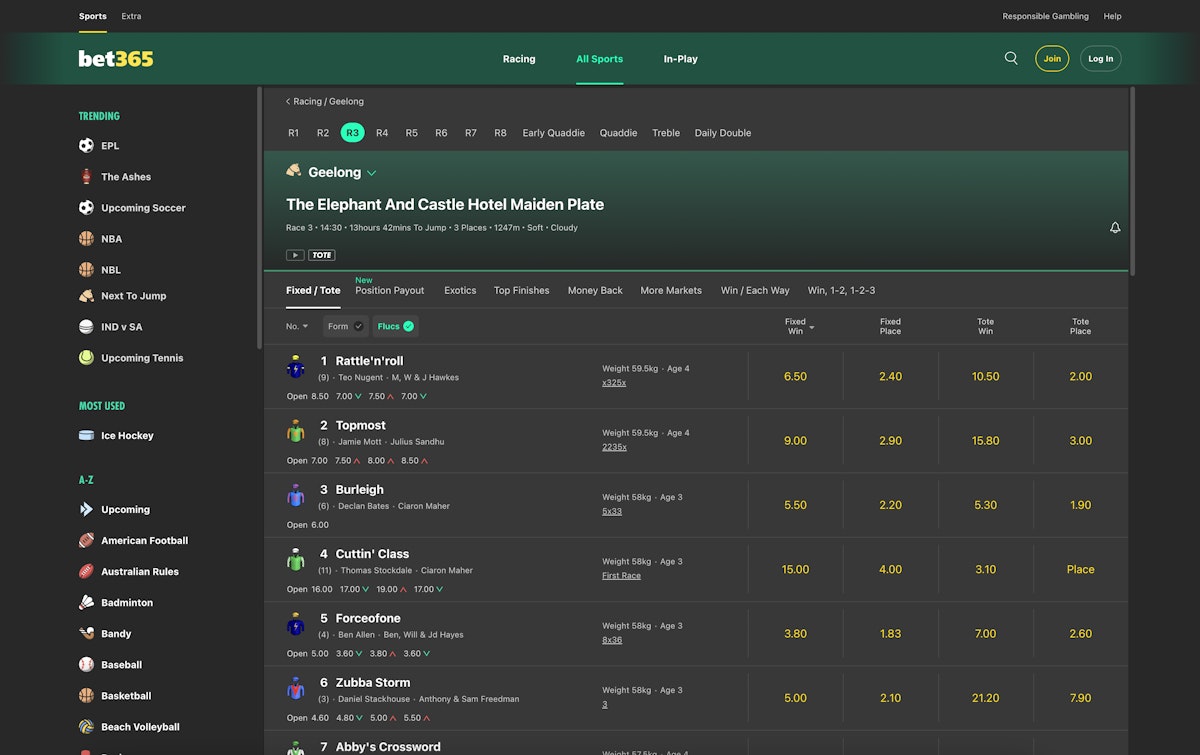Sort by Fixed Win column arrow
The width and height of the screenshot is (1200, 755).
(x=811, y=327)
